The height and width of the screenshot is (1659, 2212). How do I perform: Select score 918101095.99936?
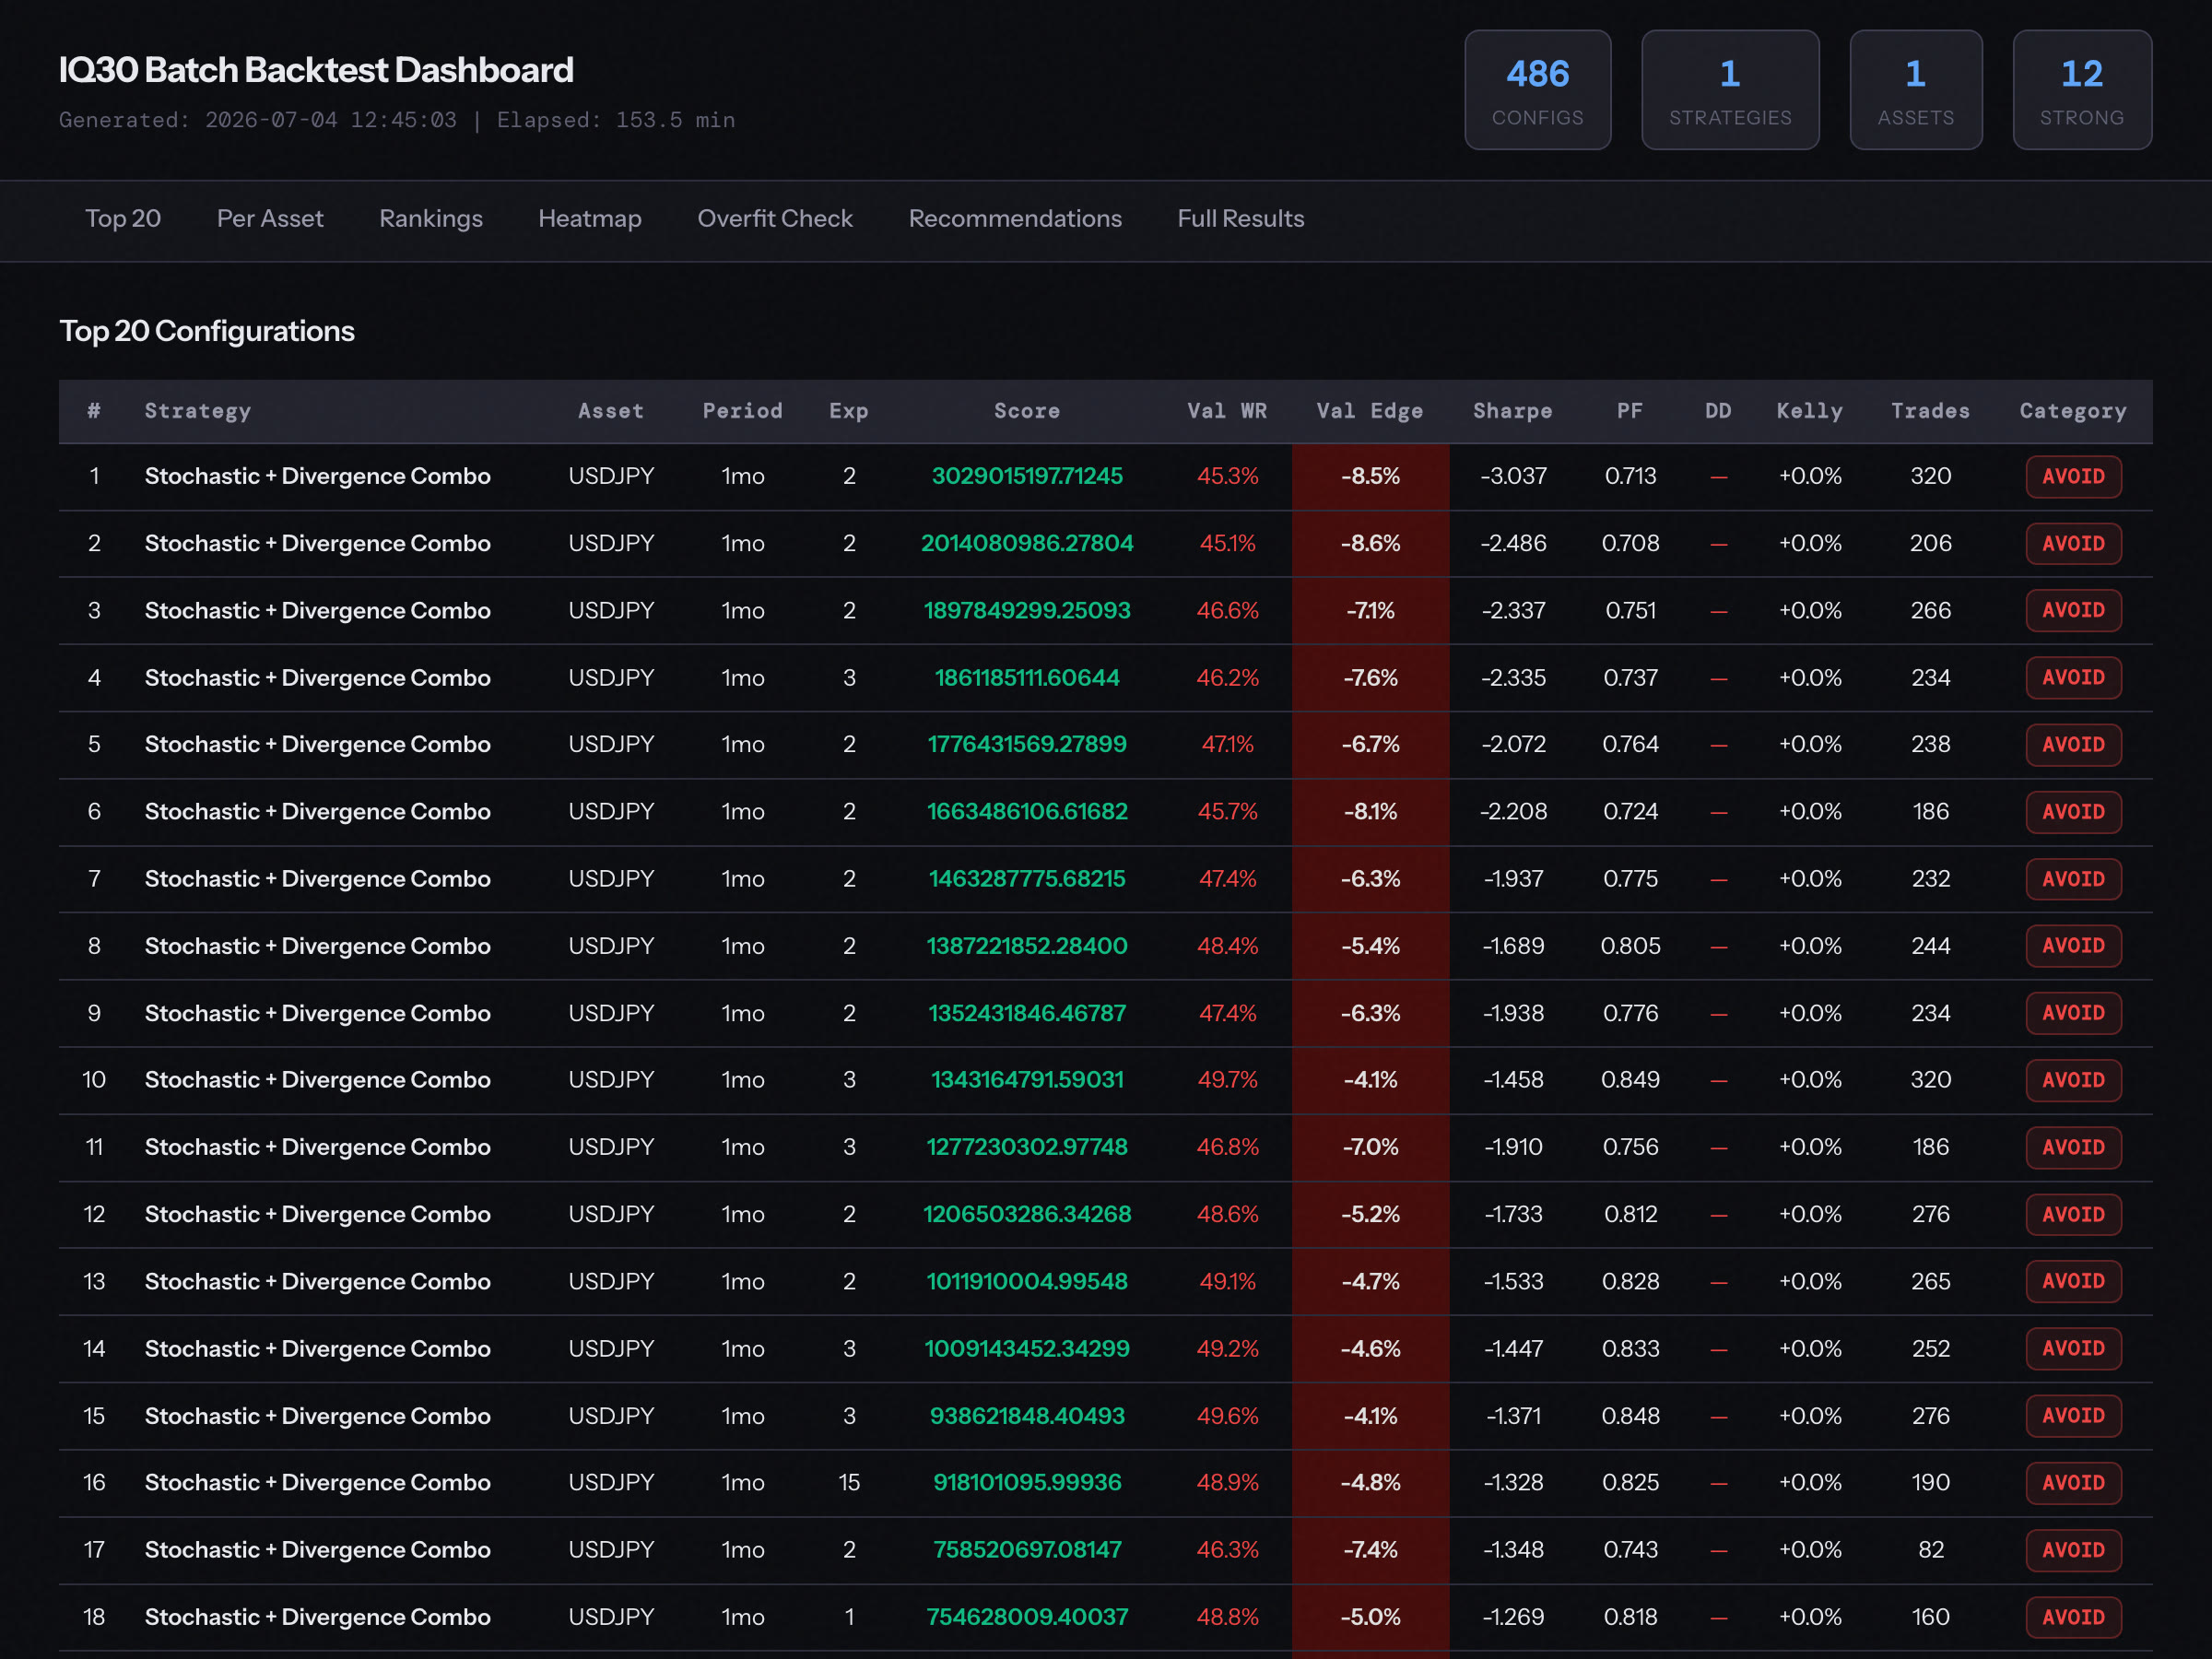1027,1483
